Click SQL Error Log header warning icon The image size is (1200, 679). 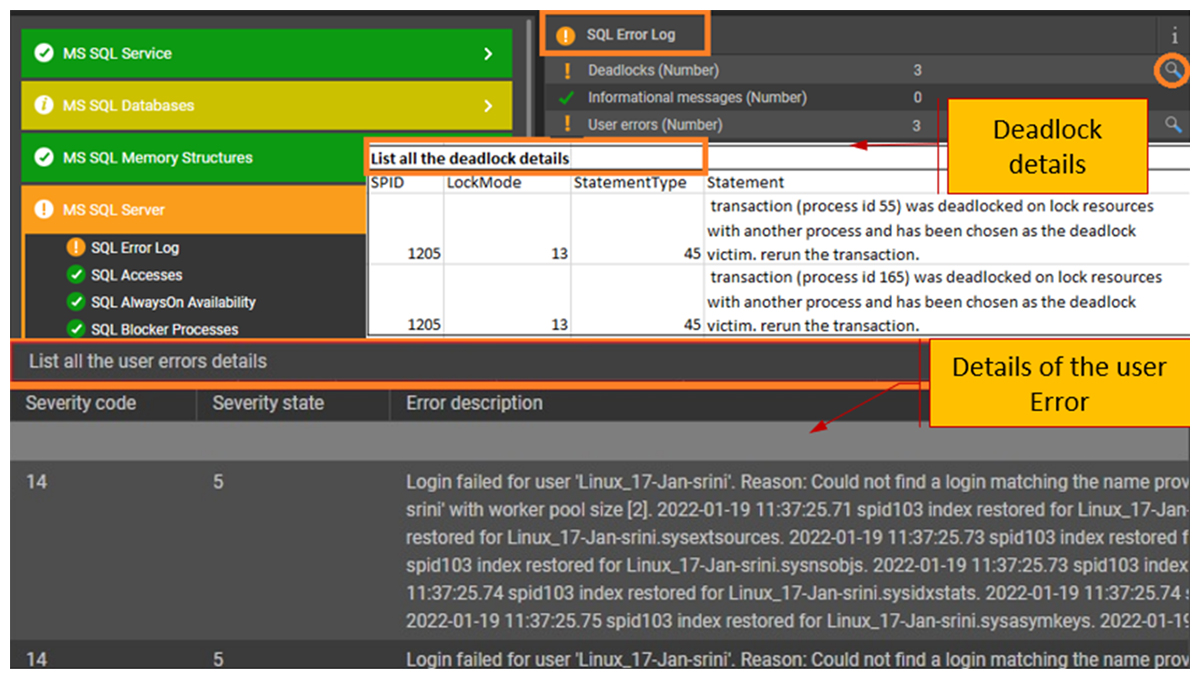566,35
